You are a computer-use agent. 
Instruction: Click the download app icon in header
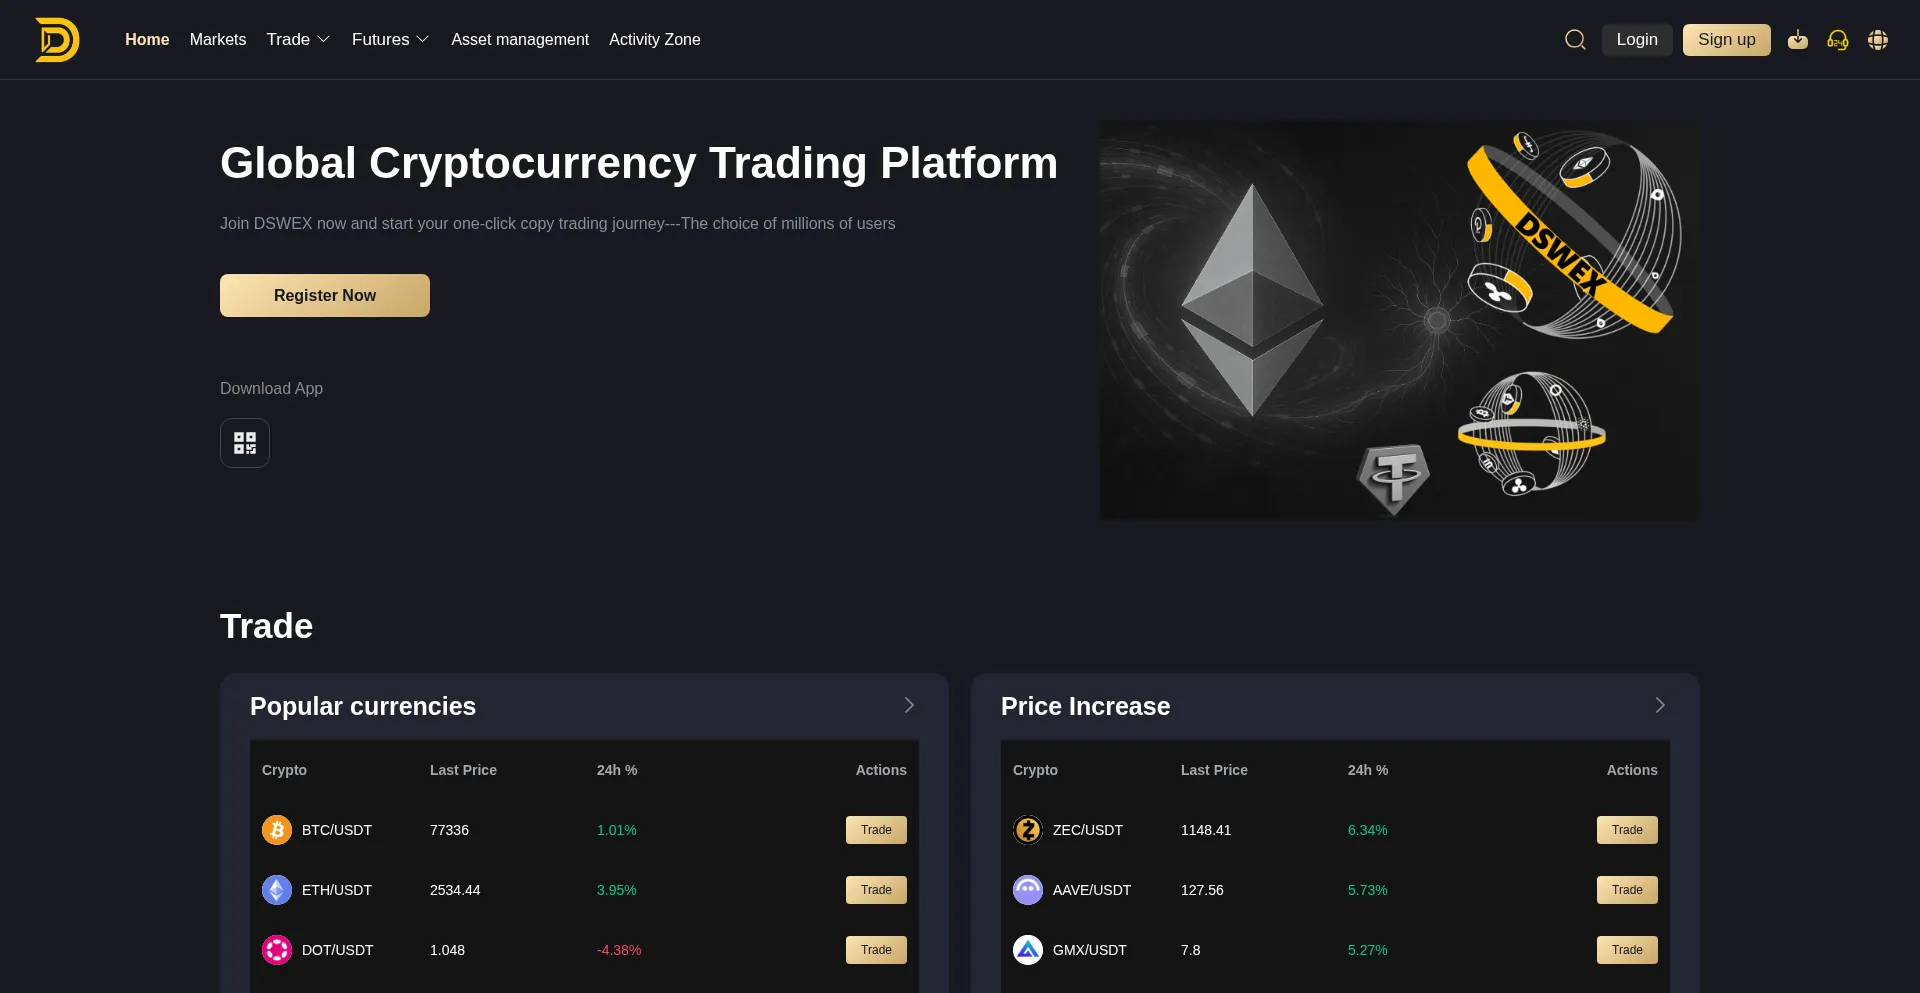(x=1798, y=40)
